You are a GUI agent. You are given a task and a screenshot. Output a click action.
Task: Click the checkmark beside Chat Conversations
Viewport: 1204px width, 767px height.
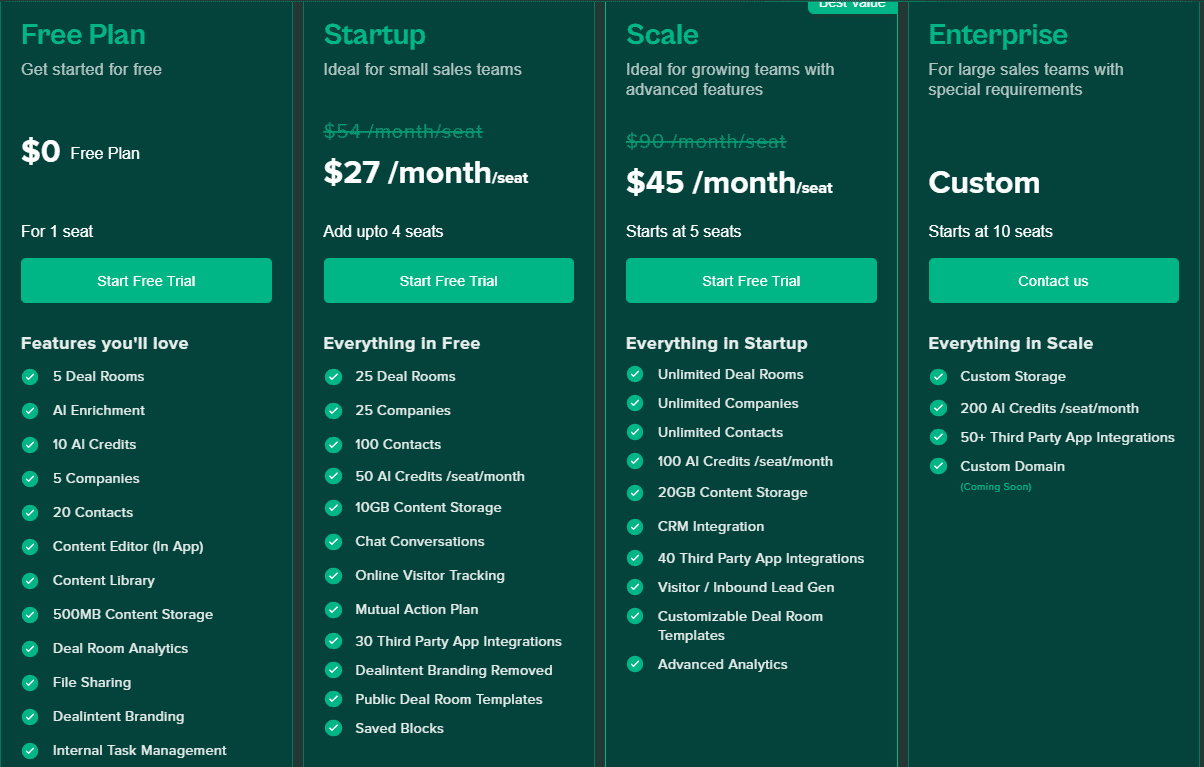(x=333, y=541)
